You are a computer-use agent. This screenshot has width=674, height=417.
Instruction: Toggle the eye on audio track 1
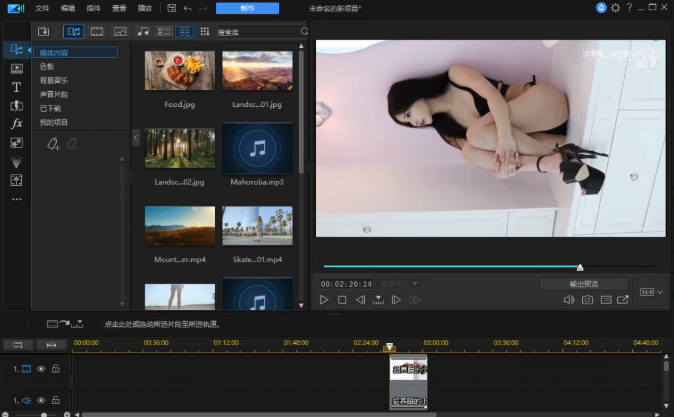point(41,399)
